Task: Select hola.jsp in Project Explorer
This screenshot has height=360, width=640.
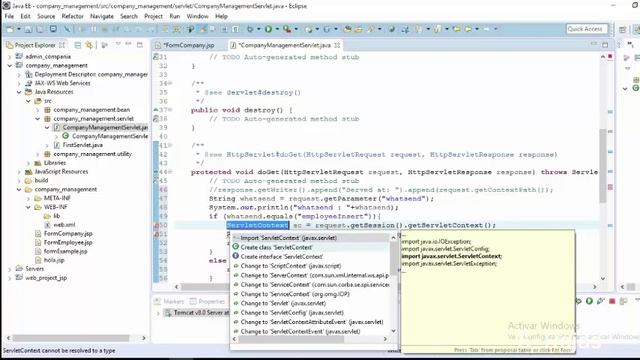Action: tap(54, 260)
